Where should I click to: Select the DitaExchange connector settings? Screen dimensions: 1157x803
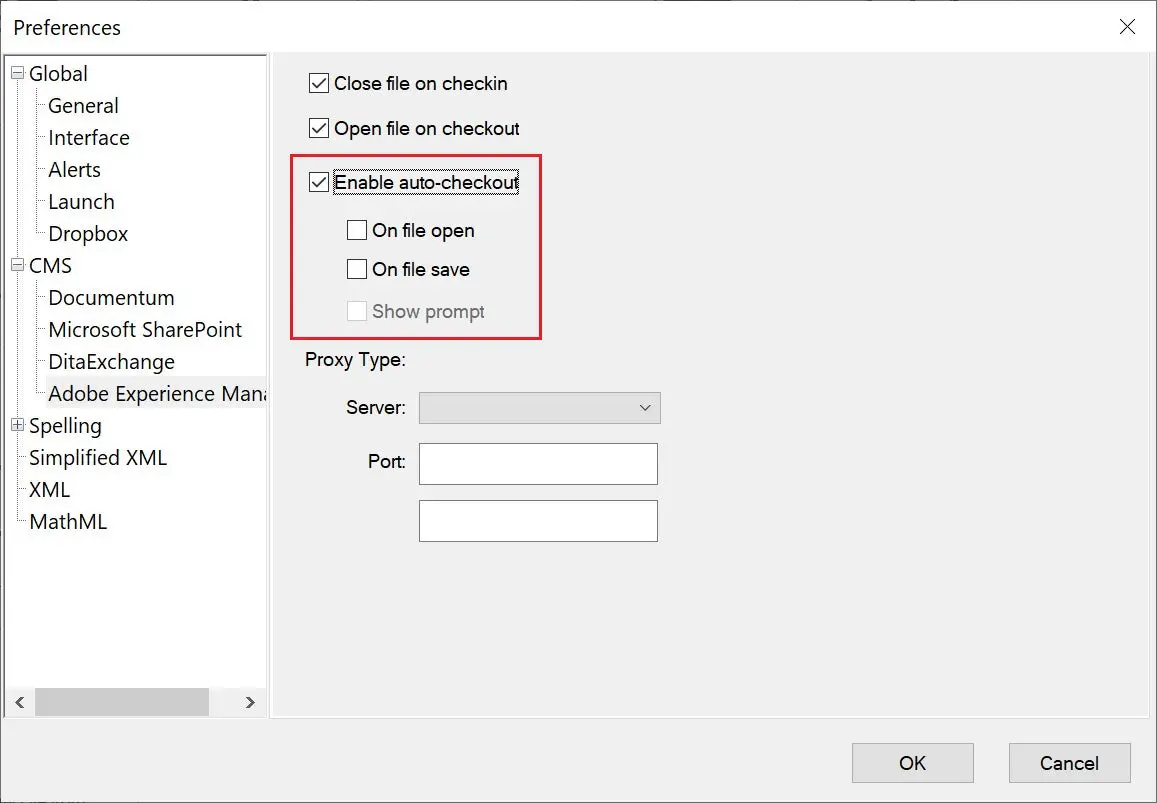pos(109,361)
